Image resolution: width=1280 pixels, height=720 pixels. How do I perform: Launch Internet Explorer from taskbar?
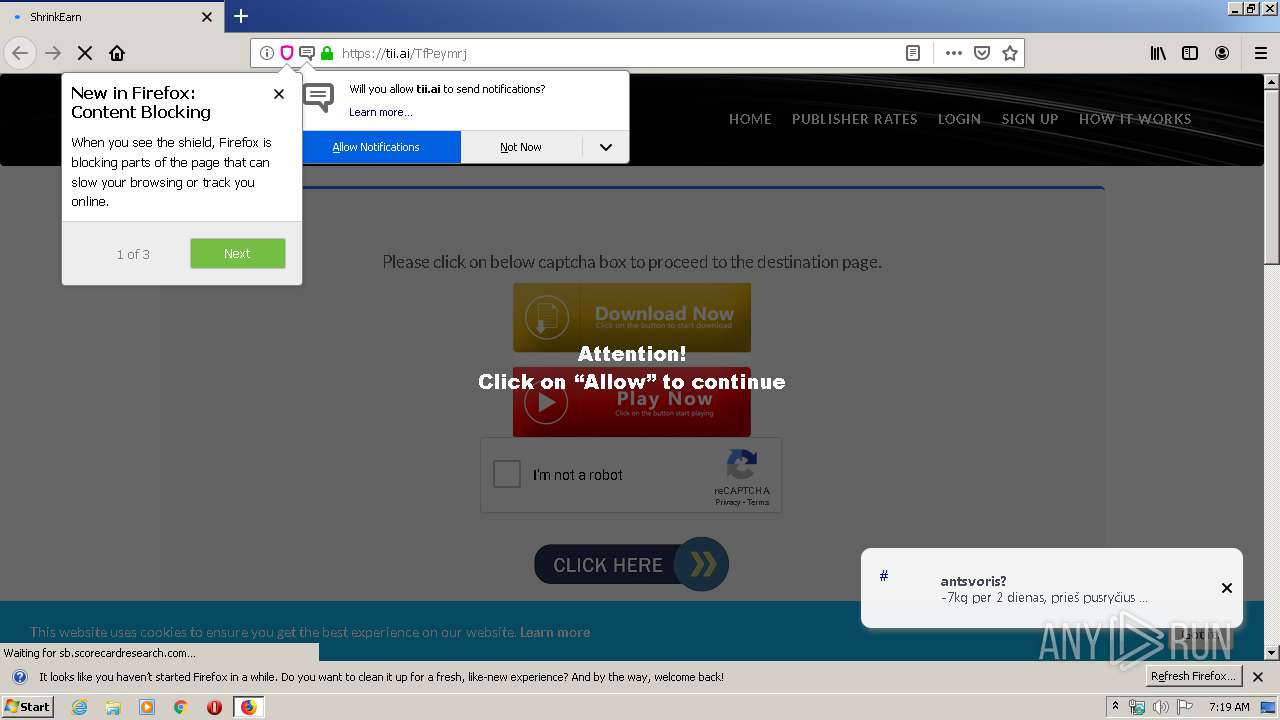pyautogui.click(x=80, y=707)
